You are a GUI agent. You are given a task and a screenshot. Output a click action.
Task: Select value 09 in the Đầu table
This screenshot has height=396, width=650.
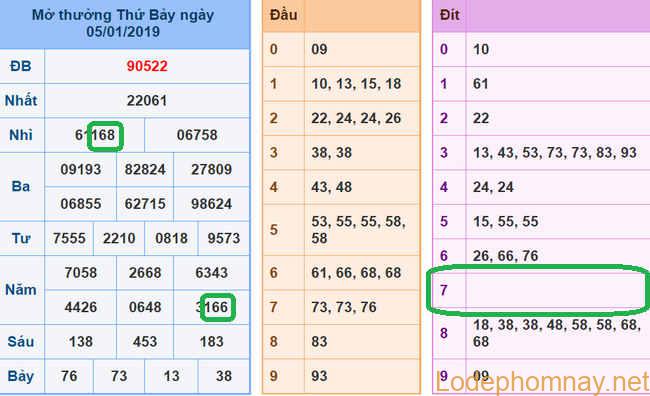[320, 49]
